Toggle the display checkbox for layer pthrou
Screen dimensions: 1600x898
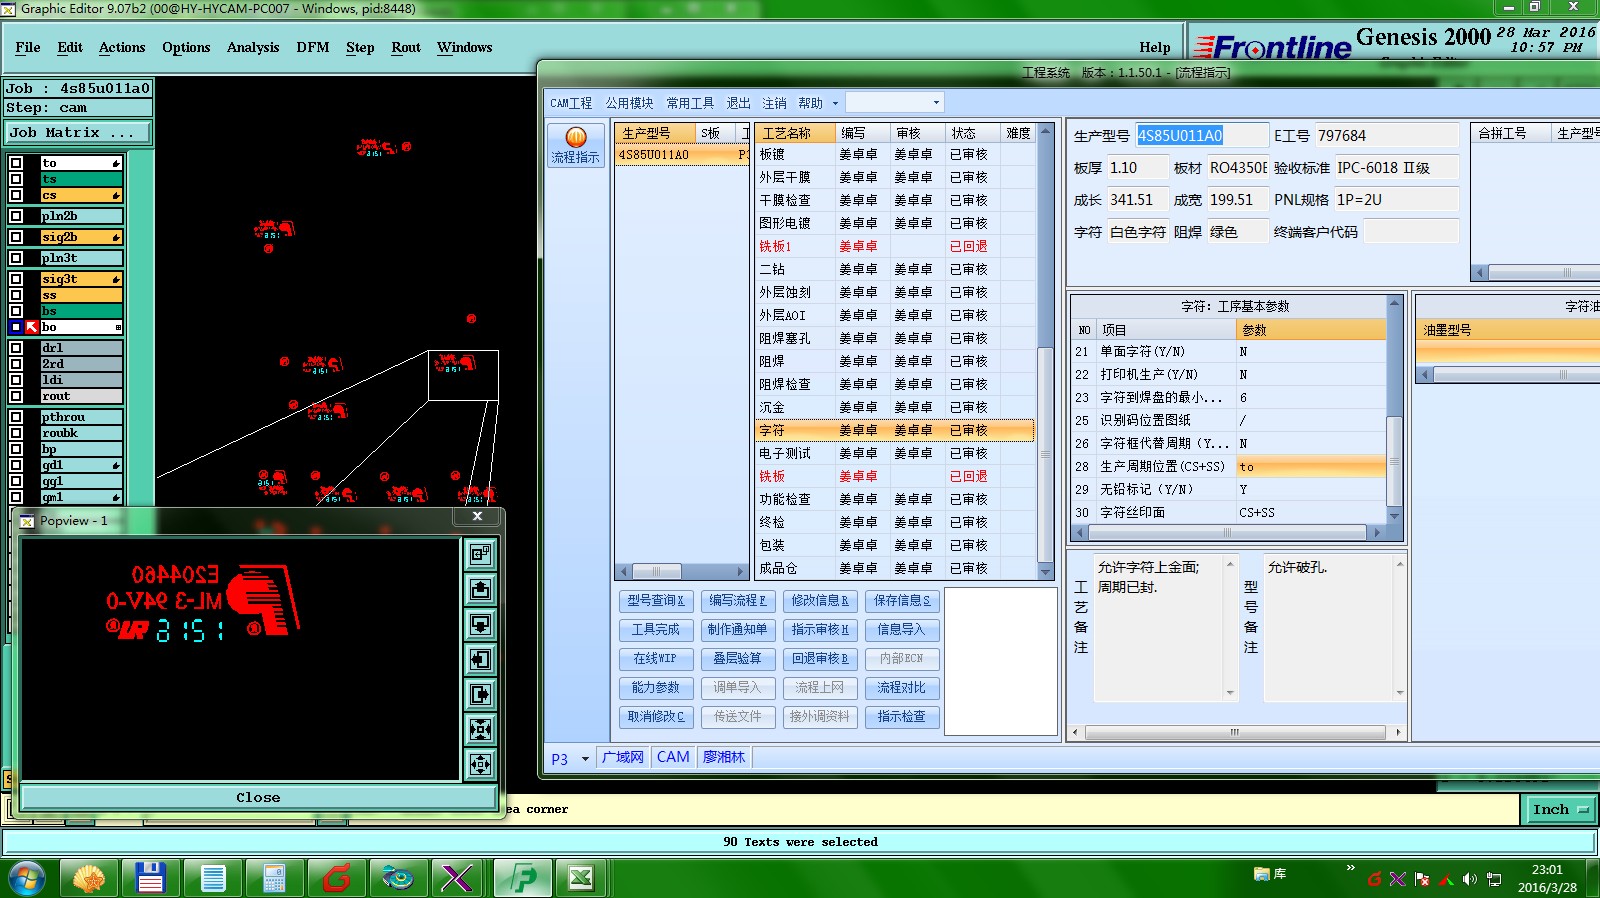tap(16, 417)
